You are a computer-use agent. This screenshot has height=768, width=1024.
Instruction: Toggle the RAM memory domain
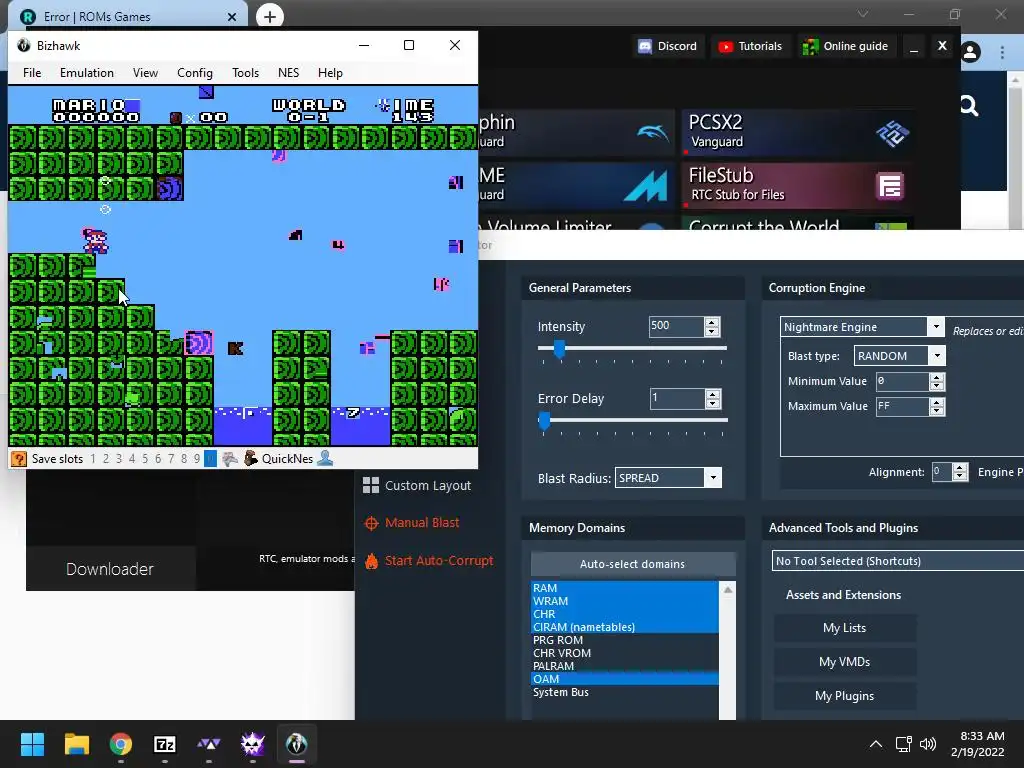[625, 588]
